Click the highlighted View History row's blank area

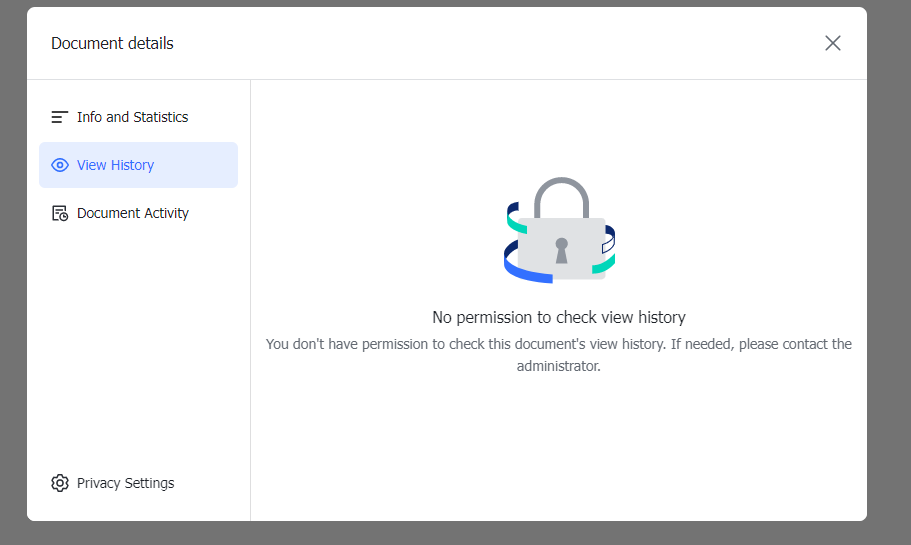coord(200,165)
